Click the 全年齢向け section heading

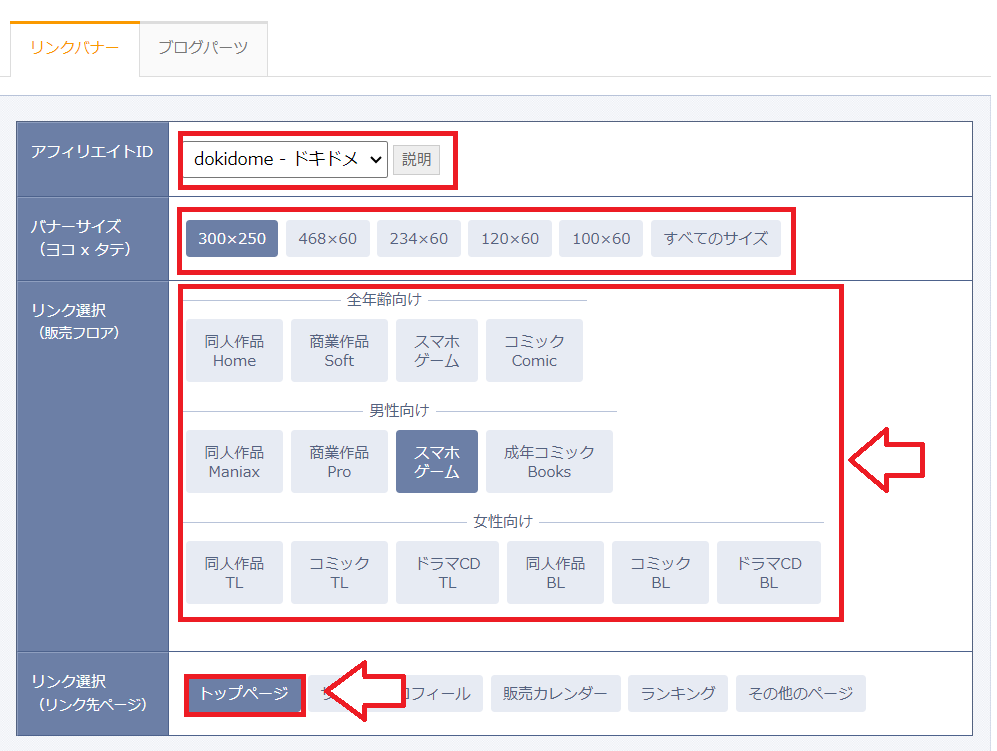[x=384, y=300]
